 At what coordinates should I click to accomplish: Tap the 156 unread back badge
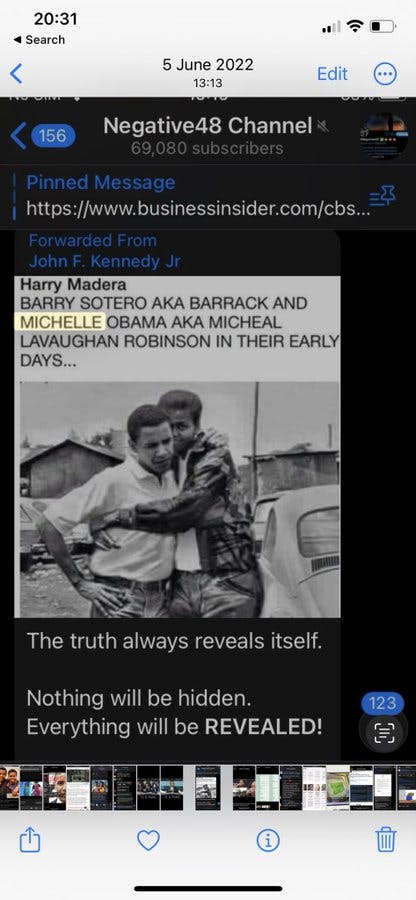coord(53,136)
